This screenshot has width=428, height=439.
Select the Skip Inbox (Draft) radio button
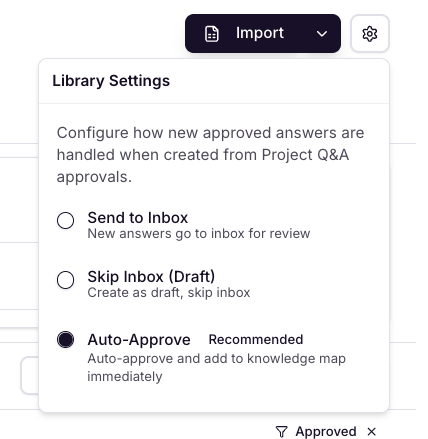tap(65, 280)
